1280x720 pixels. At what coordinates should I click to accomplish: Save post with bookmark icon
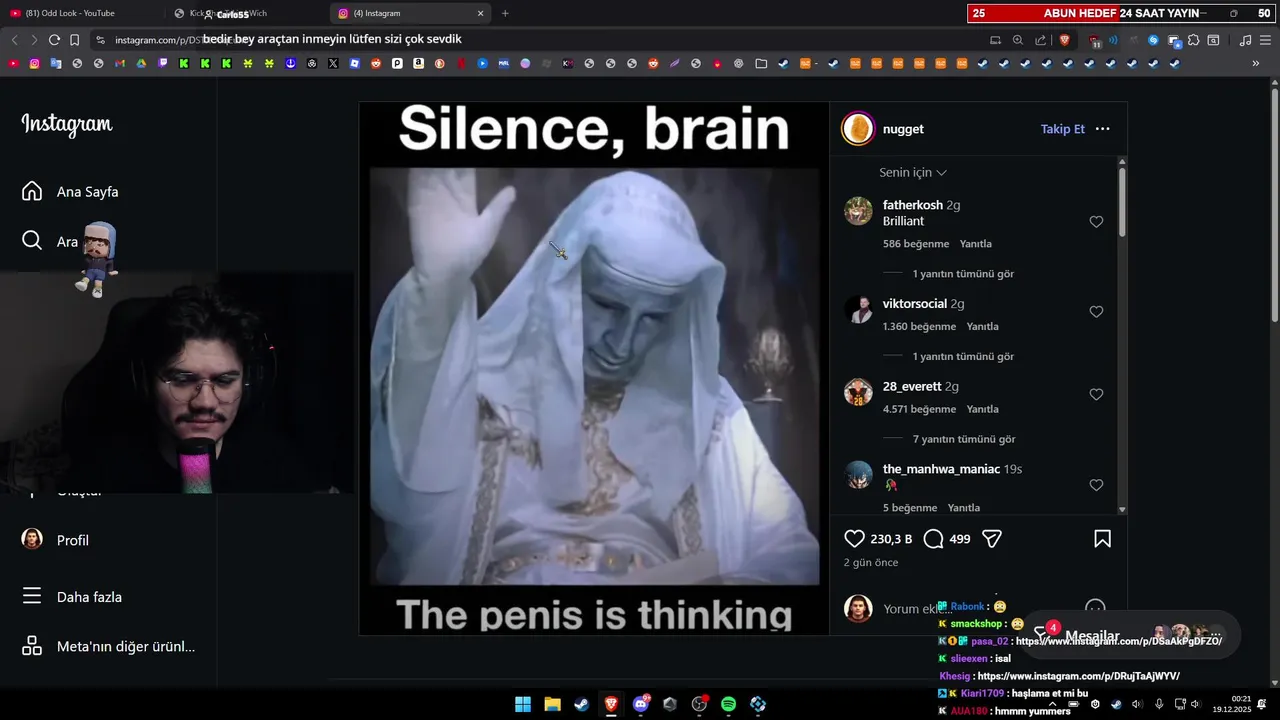(x=1102, y=539)
